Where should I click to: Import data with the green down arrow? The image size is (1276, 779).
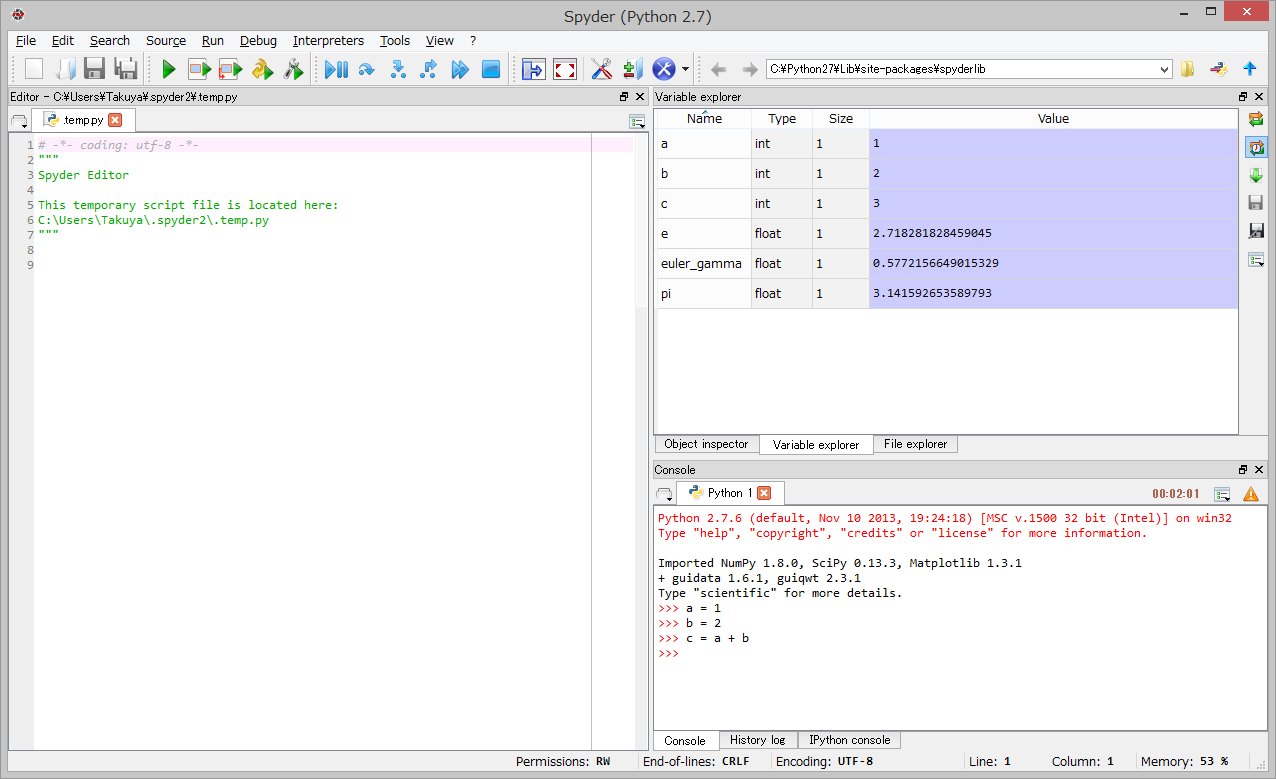click(x=1256, y=175)
